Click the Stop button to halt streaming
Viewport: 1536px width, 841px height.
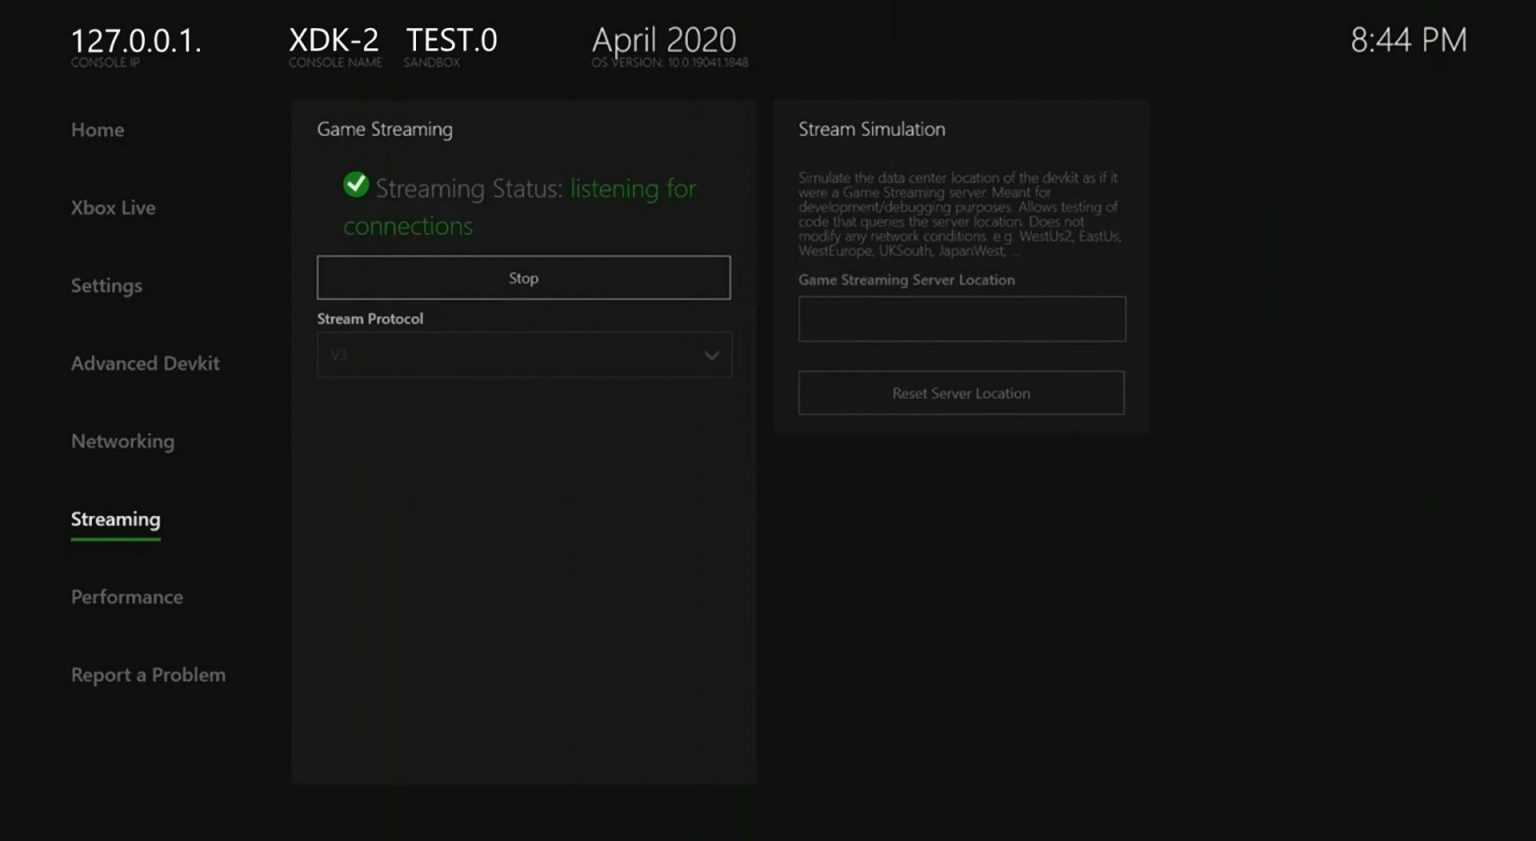[x=523, y=277]
